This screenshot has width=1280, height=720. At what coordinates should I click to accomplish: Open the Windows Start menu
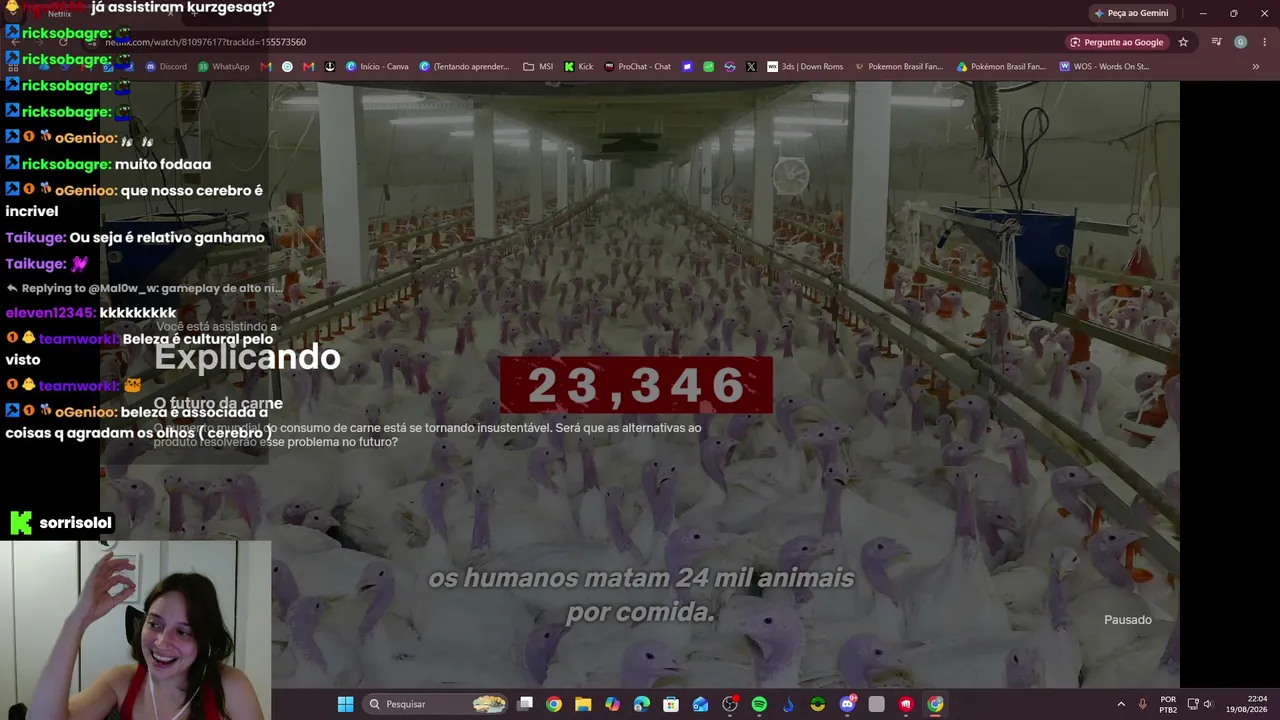(x=345, y=704)
